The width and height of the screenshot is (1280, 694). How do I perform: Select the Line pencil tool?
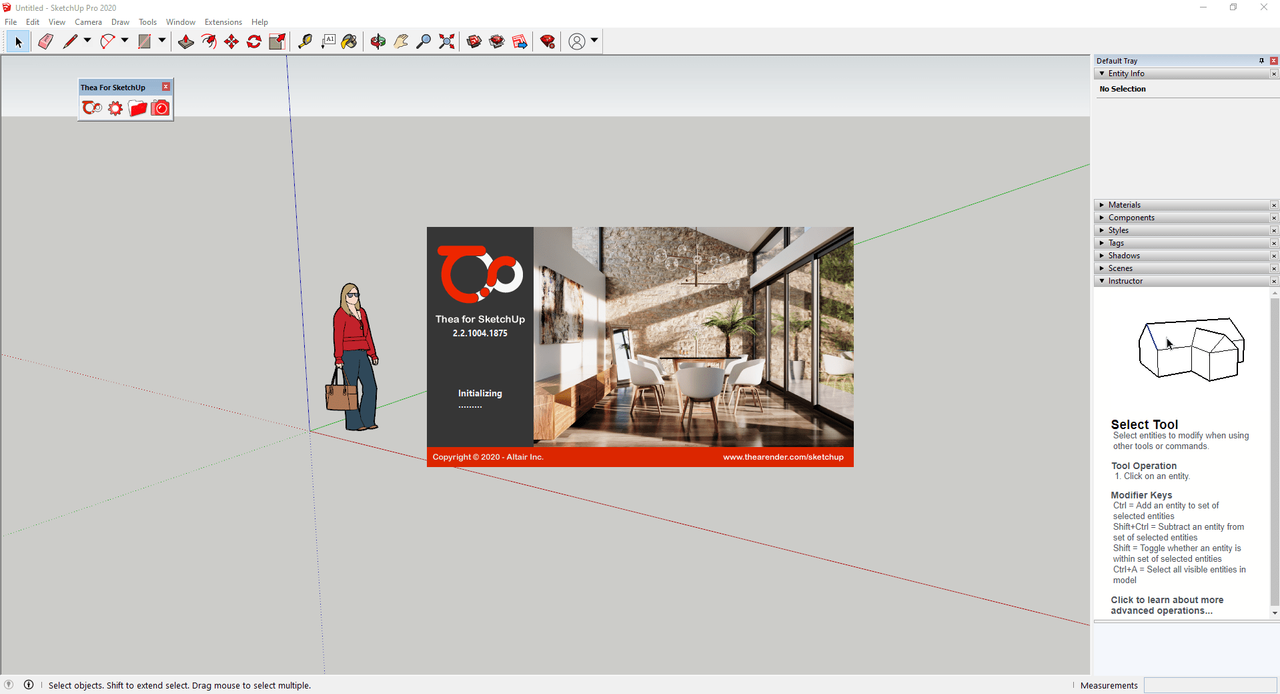(70, 41)
